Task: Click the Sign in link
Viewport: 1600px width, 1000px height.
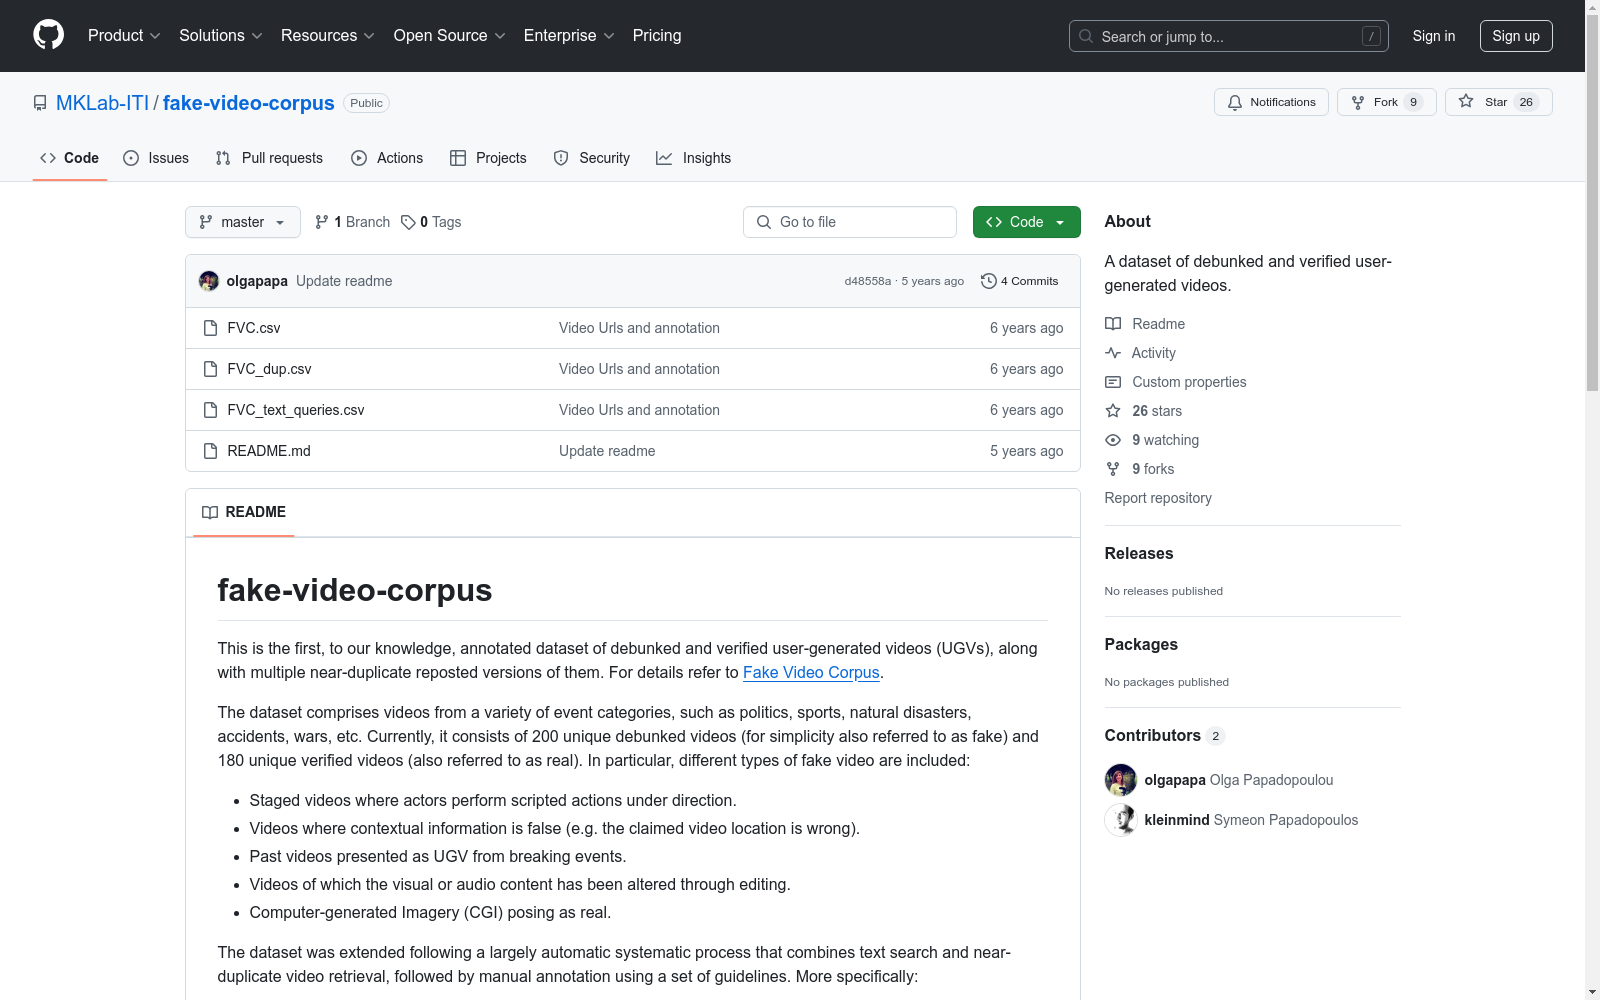Action: coord(1433,36)
